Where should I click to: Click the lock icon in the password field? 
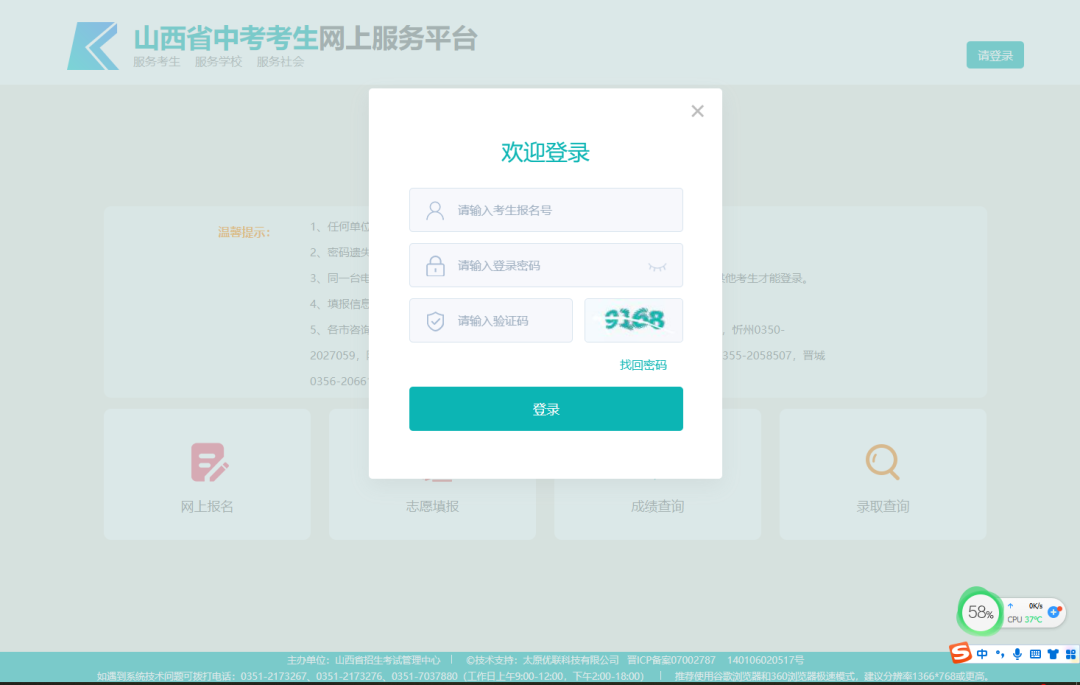click(433, 265)
